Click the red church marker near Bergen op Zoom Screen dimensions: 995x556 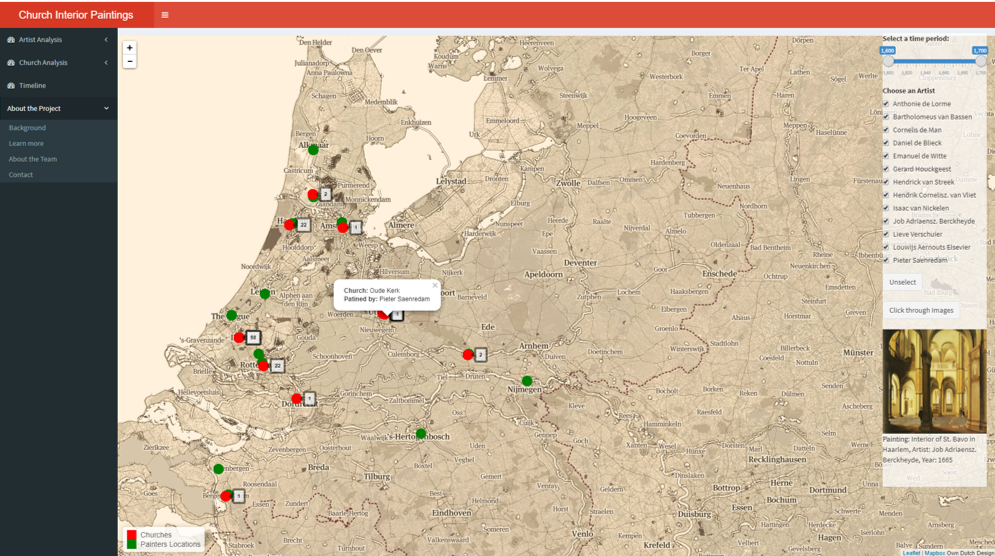point(226,496)
